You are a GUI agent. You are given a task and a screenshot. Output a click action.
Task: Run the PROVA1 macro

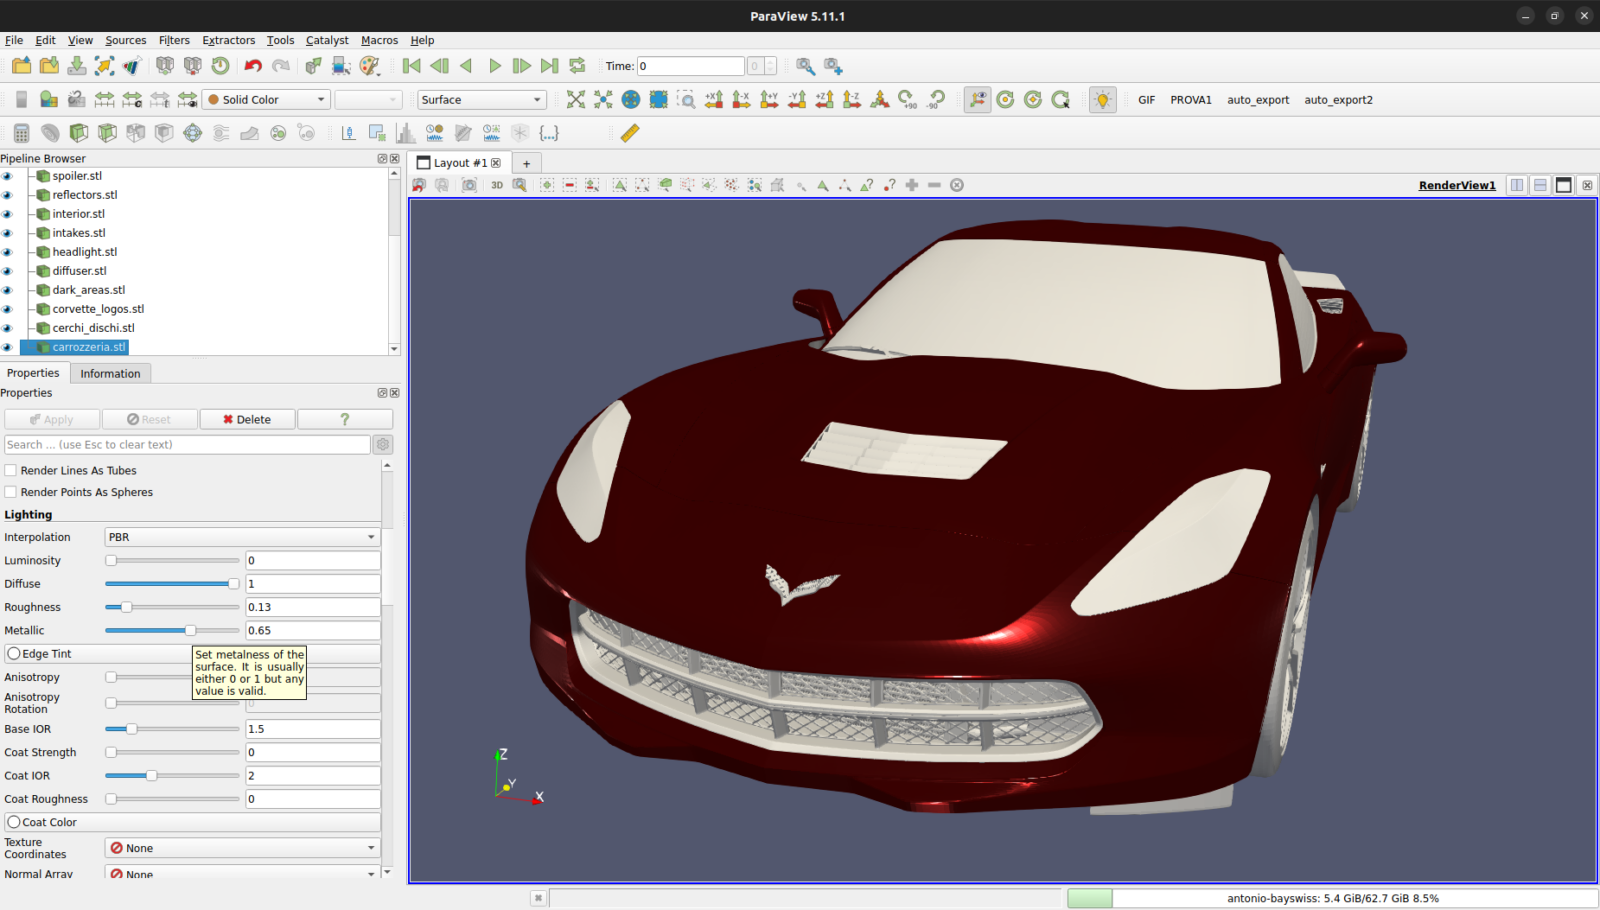coord(1191,99)
